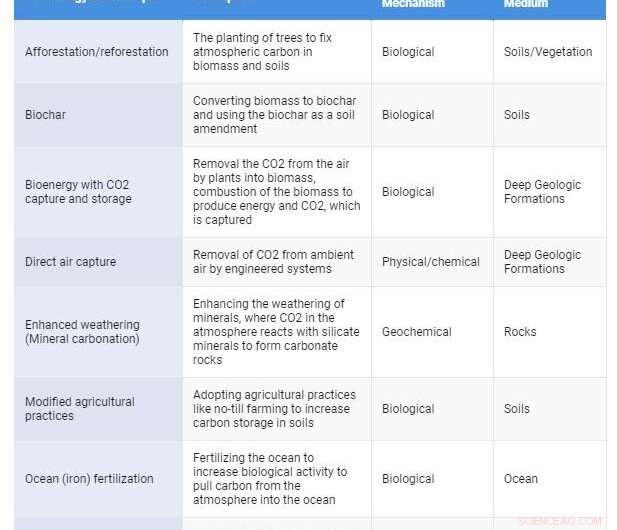Select the Physical/chemical mechanism cell
This screenshot has width=617, height=530.
pos(431,262)
